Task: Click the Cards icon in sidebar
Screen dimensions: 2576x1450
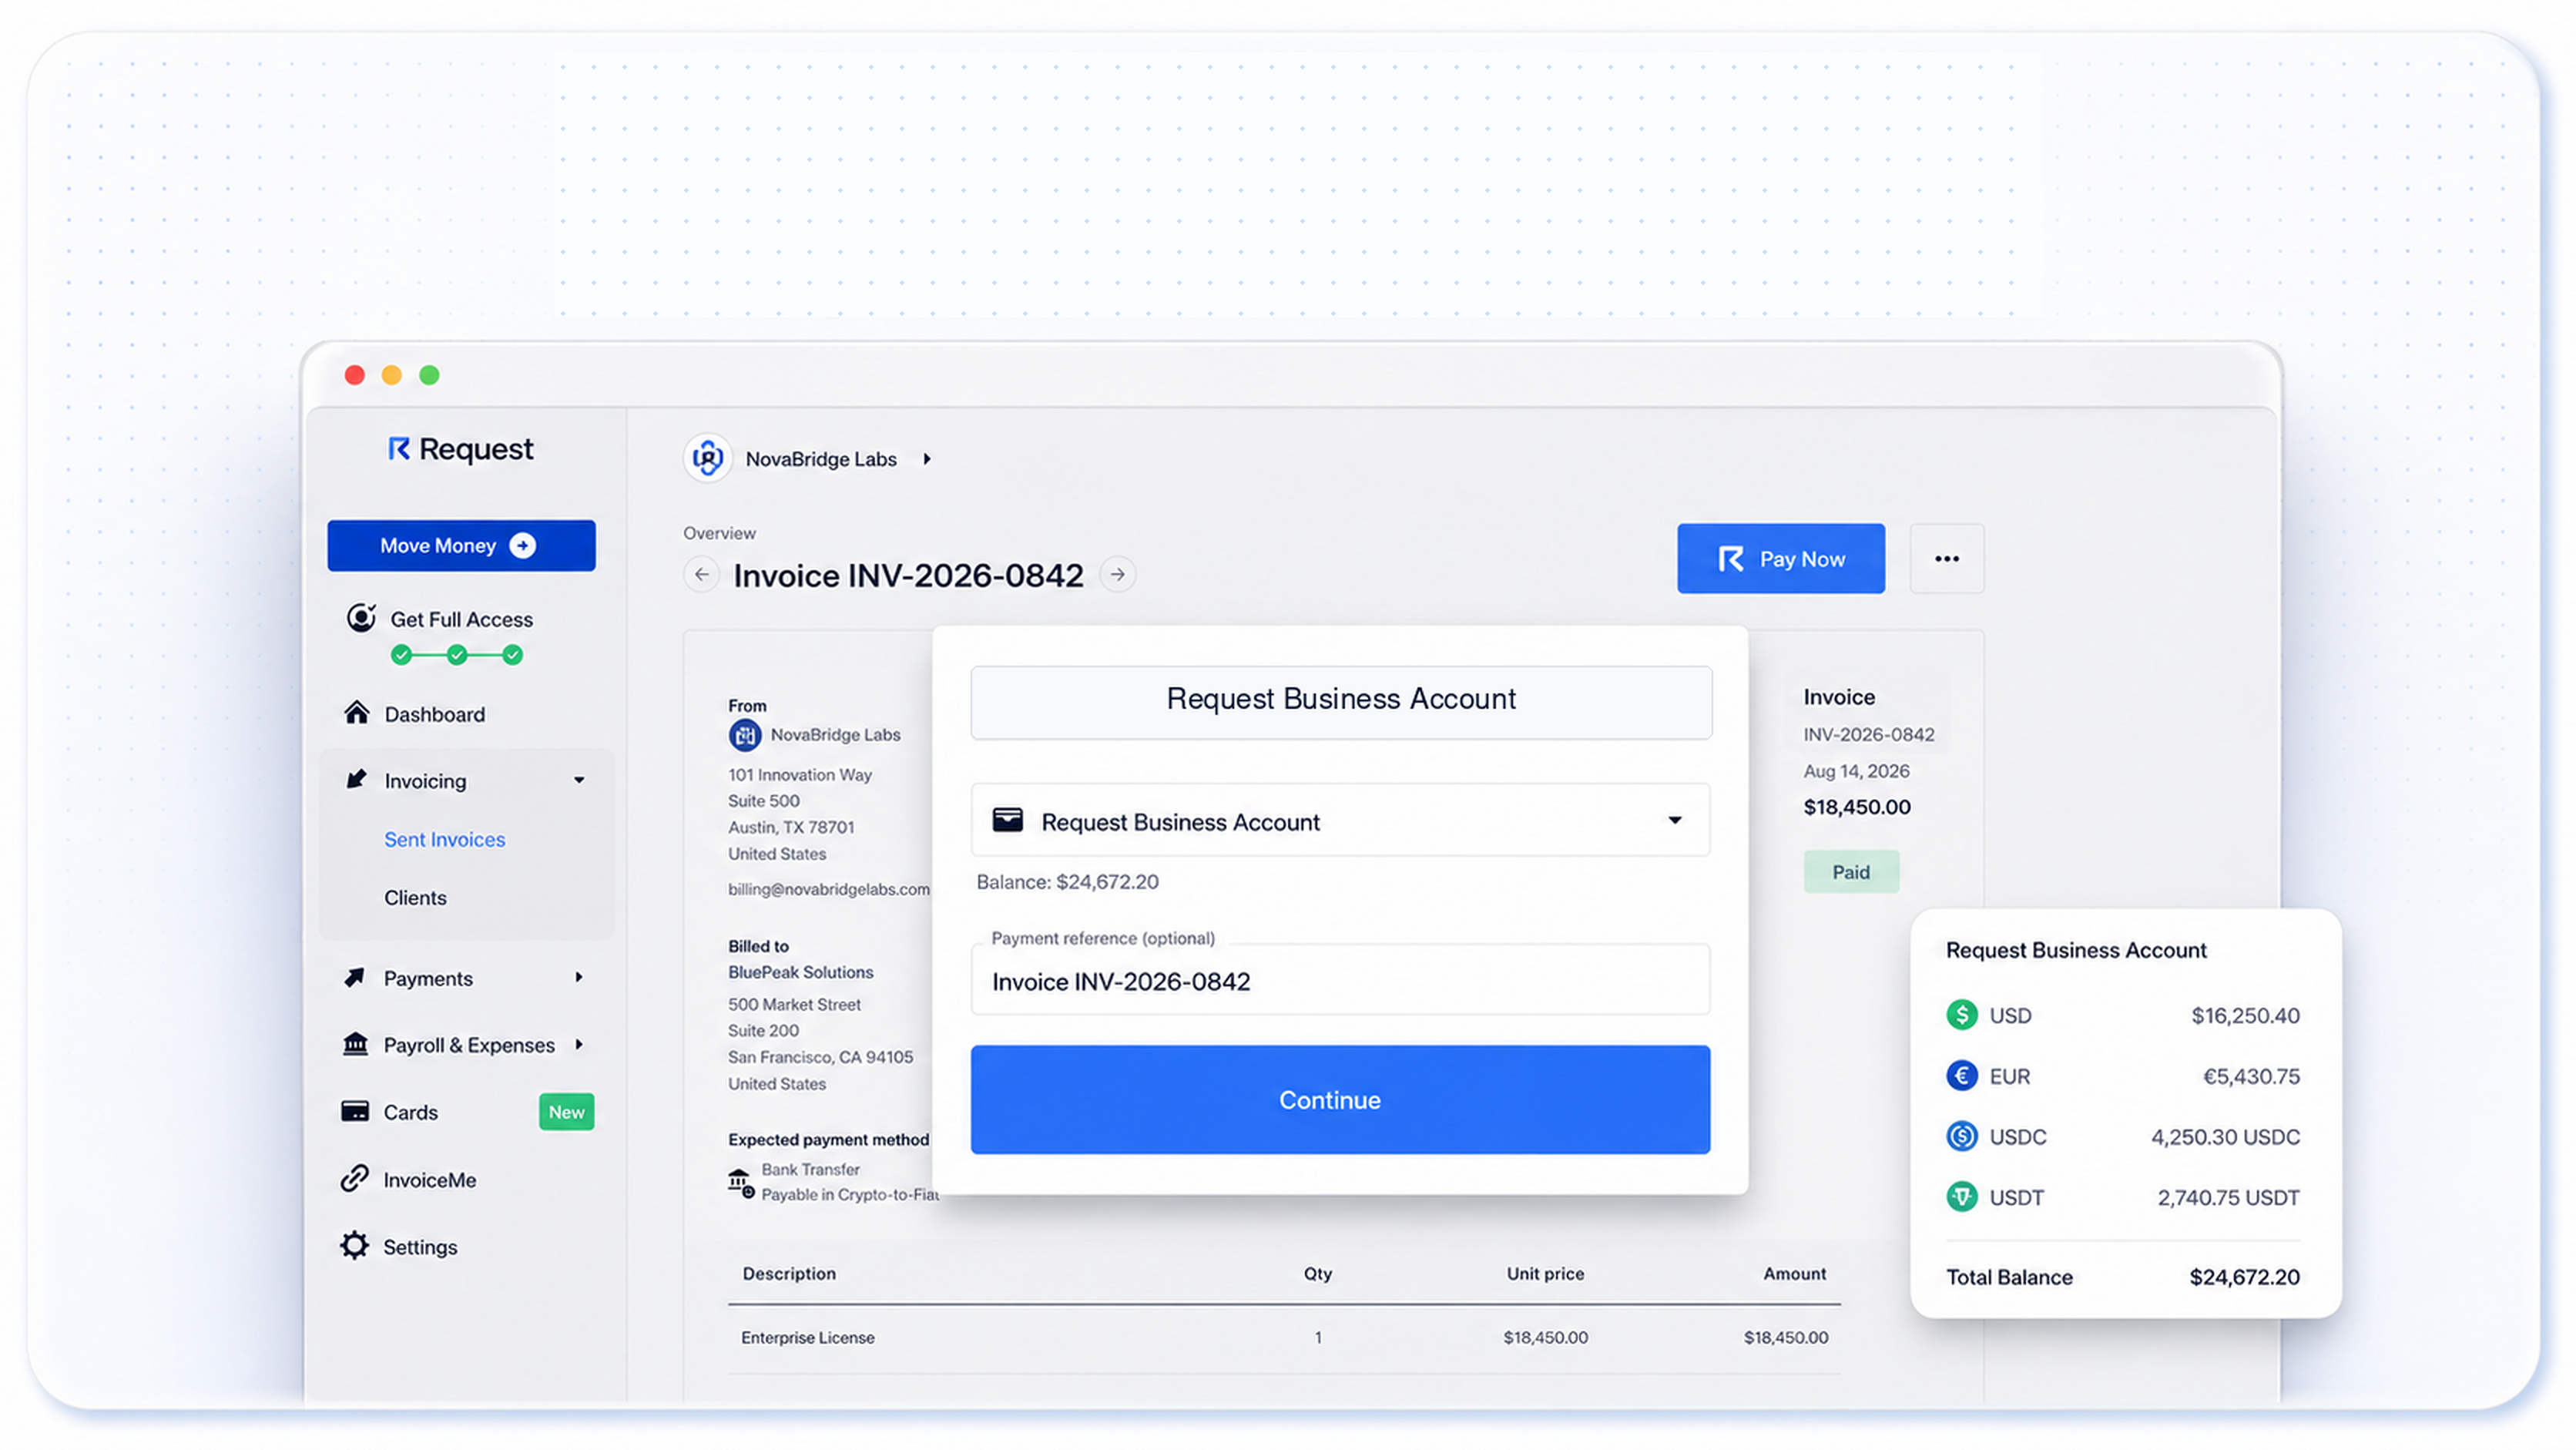Action: pyautogui.click(x=354, y=1111)
